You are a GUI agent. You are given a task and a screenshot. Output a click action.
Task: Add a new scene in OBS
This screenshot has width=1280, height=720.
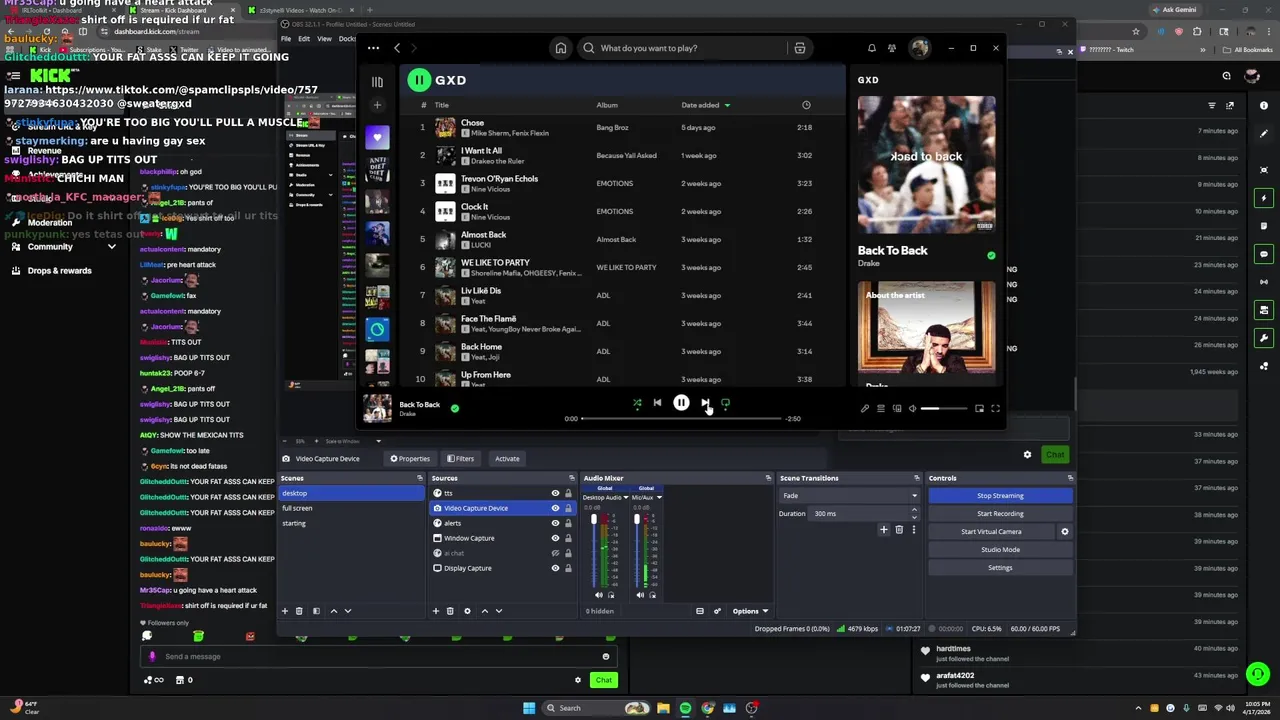click(x=285, y=611)
